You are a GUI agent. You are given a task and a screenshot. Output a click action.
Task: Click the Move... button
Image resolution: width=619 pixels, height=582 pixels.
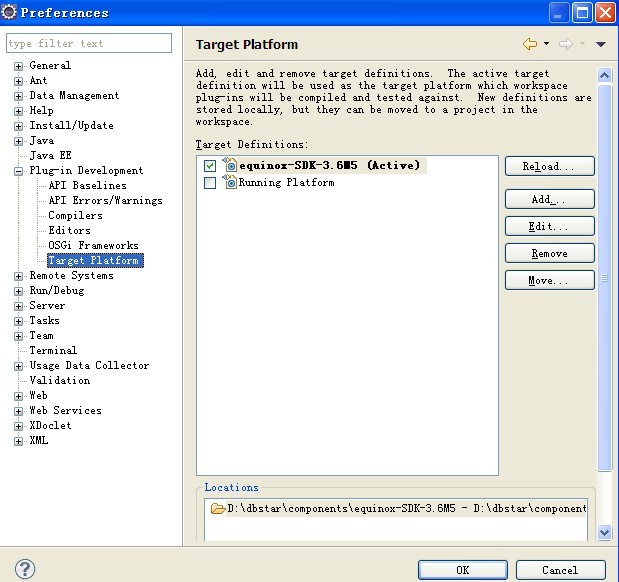click(550, 280)
